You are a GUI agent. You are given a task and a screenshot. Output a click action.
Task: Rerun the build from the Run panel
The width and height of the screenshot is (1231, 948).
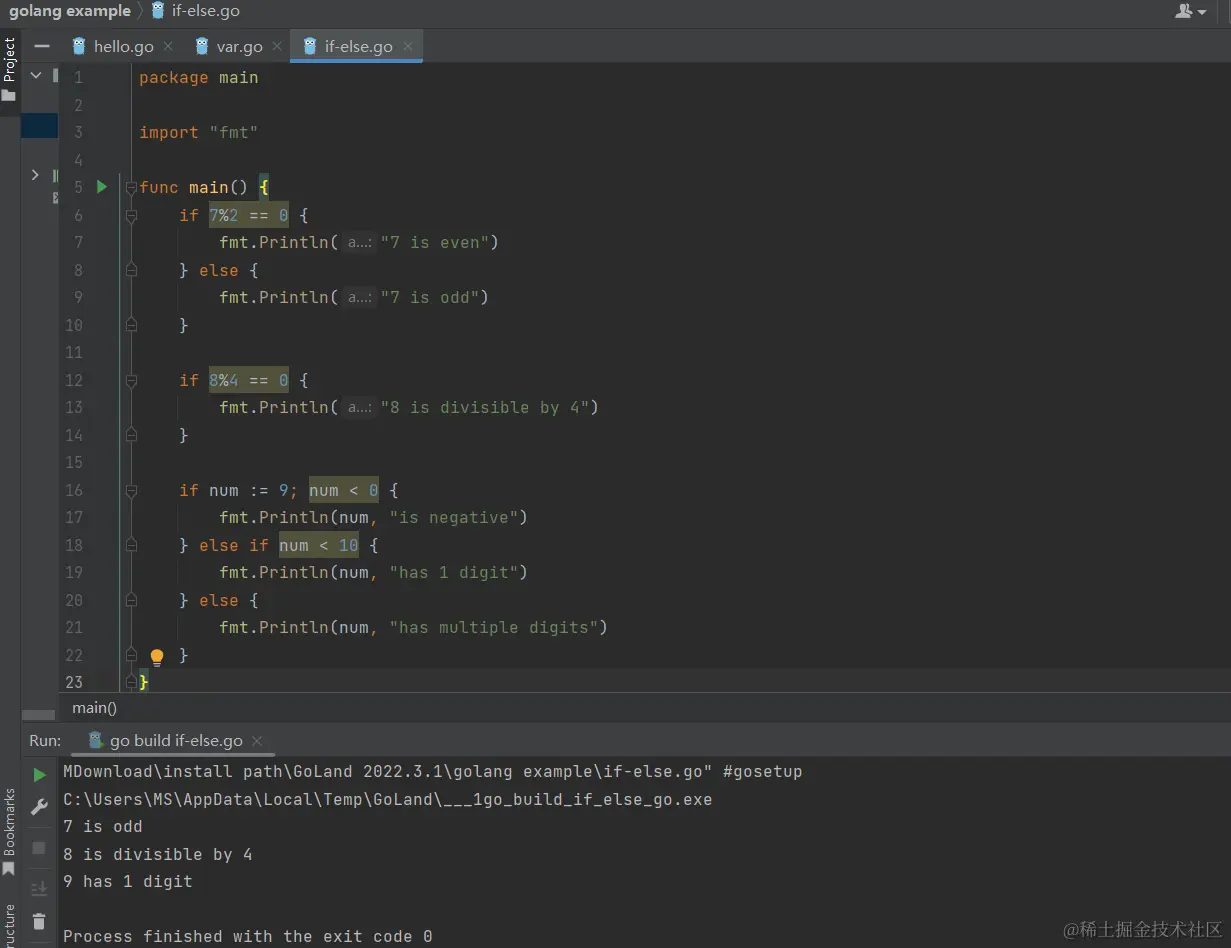pyautogui.click(x=39, y=775)
